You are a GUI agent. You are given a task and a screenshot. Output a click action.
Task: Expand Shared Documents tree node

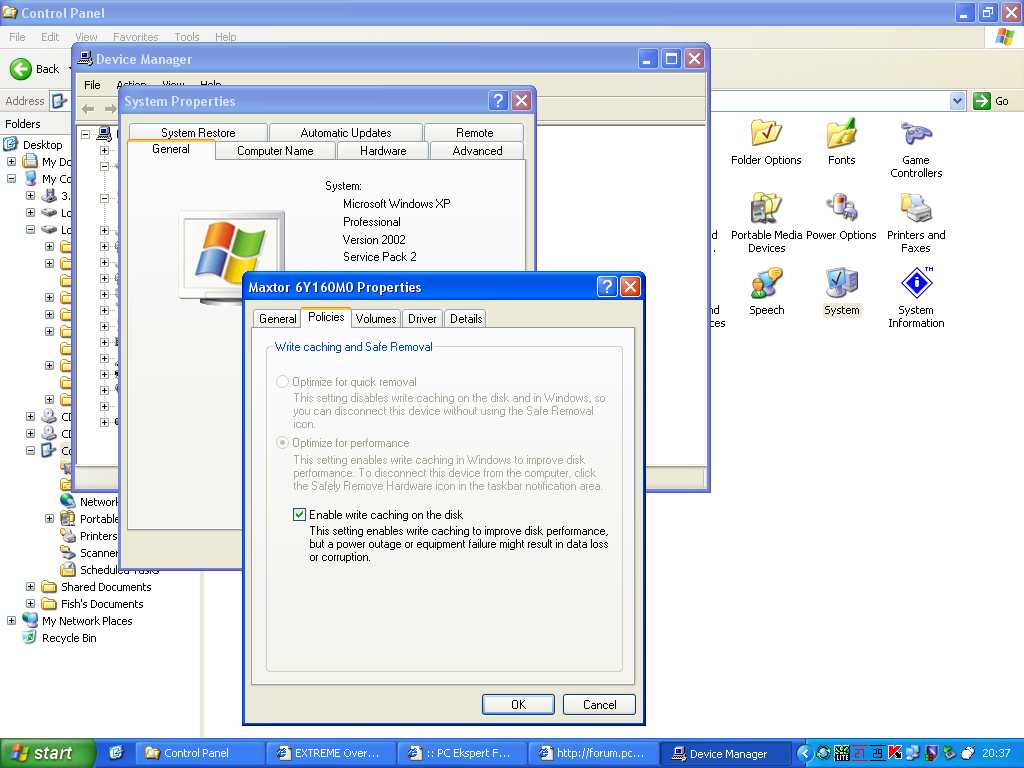30,586
